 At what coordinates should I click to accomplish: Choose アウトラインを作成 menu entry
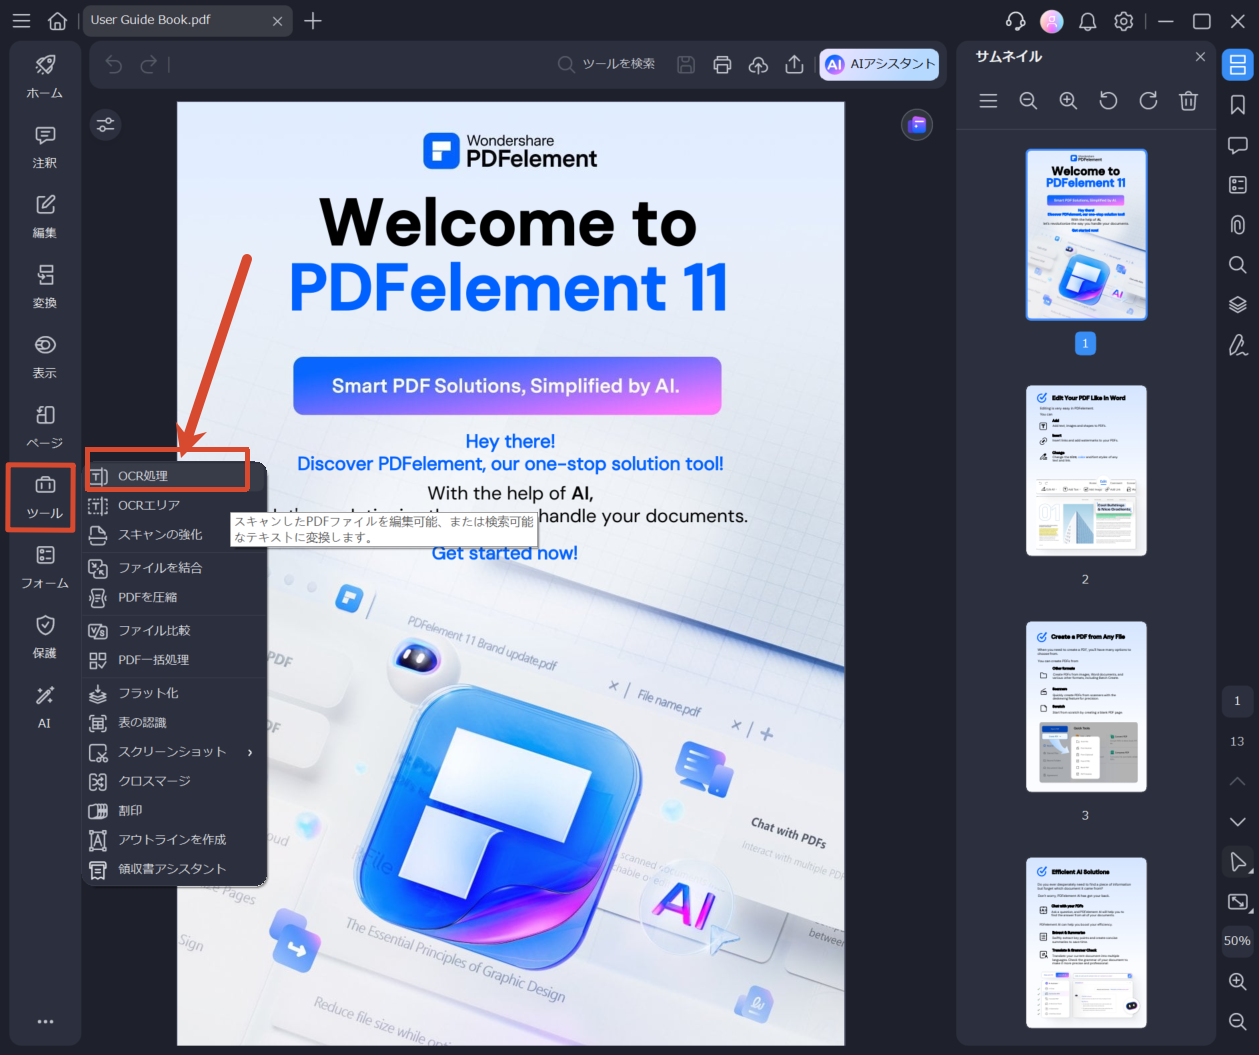tap(175, 839)
